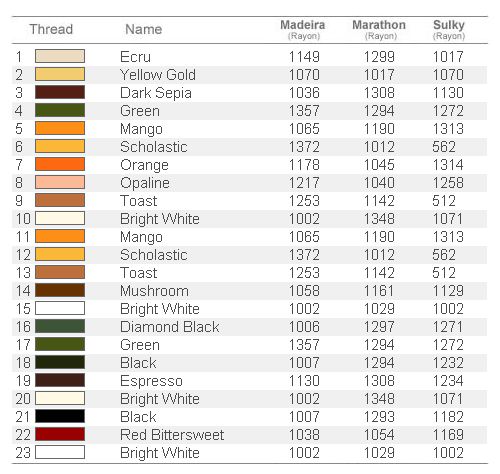
Task: Click the Madeira column header
Action: pos(303,29)
